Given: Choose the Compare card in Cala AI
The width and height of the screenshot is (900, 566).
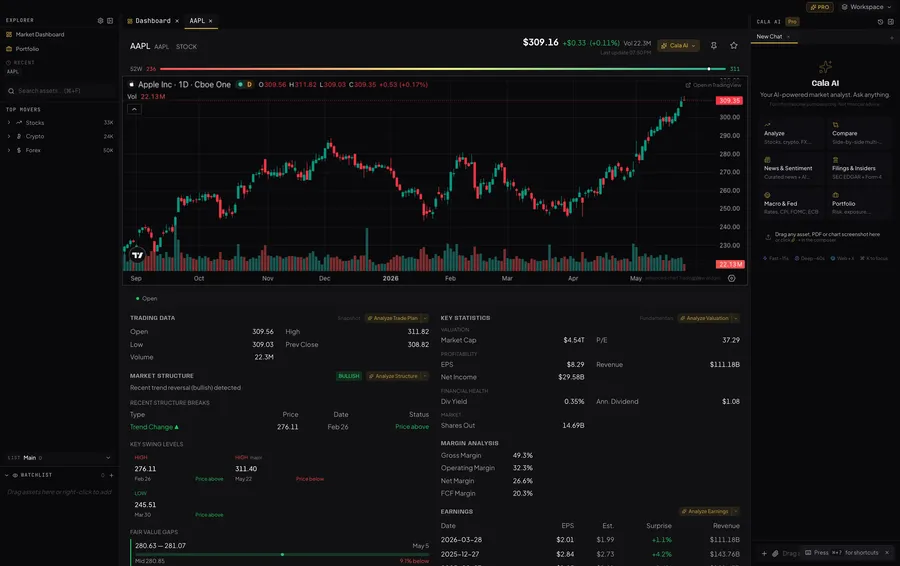Looking at the screenshot, I should (x=859, y=133).
